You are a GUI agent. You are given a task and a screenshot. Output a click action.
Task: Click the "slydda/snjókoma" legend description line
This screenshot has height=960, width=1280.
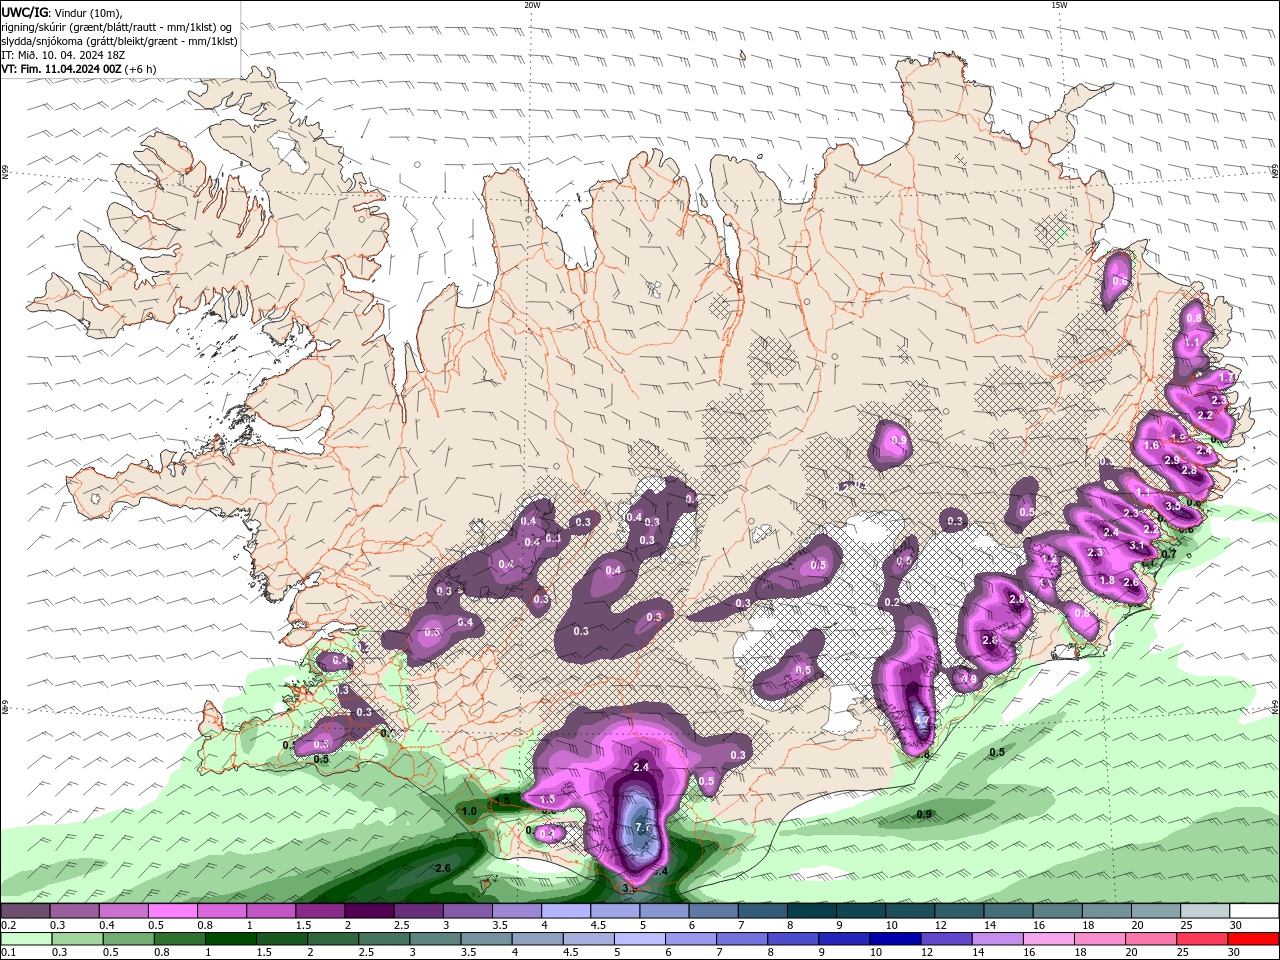pos(119,41)
